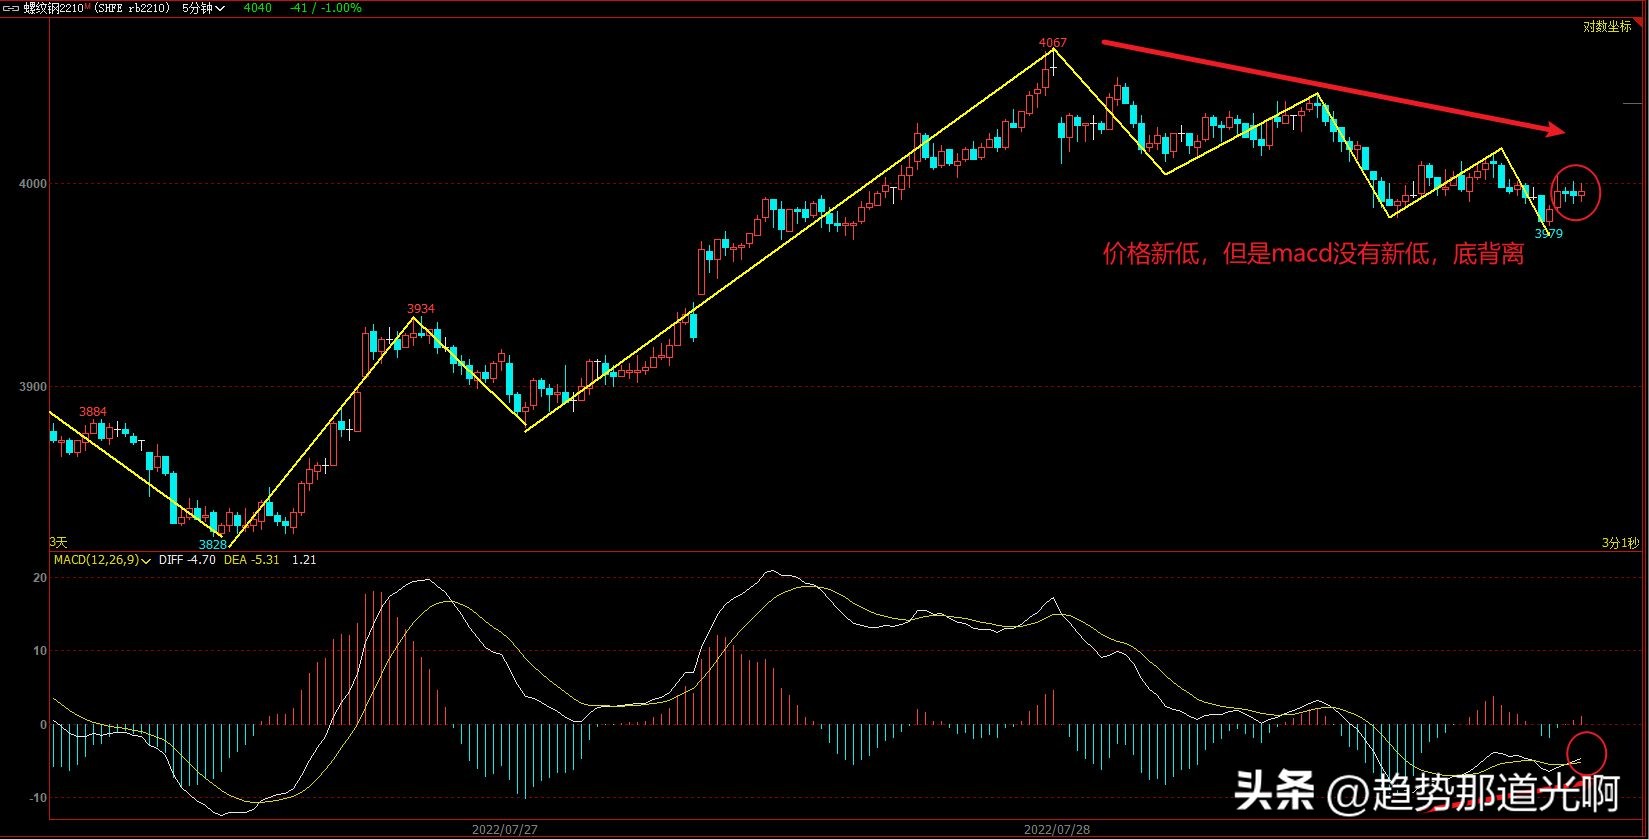This screenshot has height=840, width=1649.
Task: Click the 2022/07/28 date on the time axis
Action: [1056, 829]
